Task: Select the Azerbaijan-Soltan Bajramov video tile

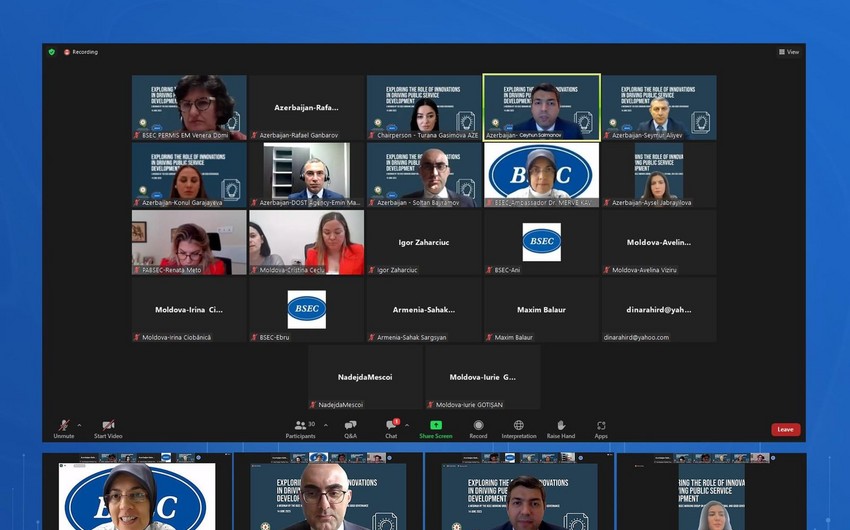Action: 424,174
